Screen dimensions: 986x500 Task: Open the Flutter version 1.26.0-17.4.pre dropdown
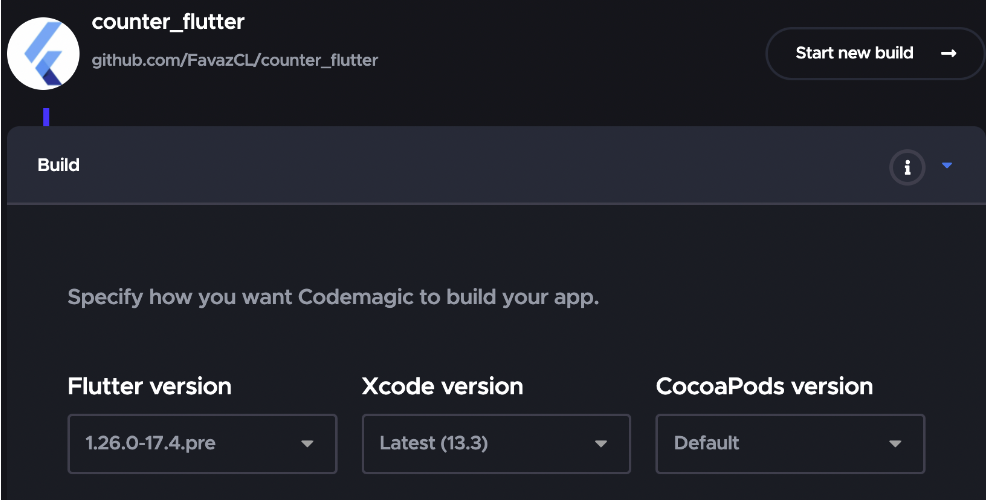tap(202, 443)
